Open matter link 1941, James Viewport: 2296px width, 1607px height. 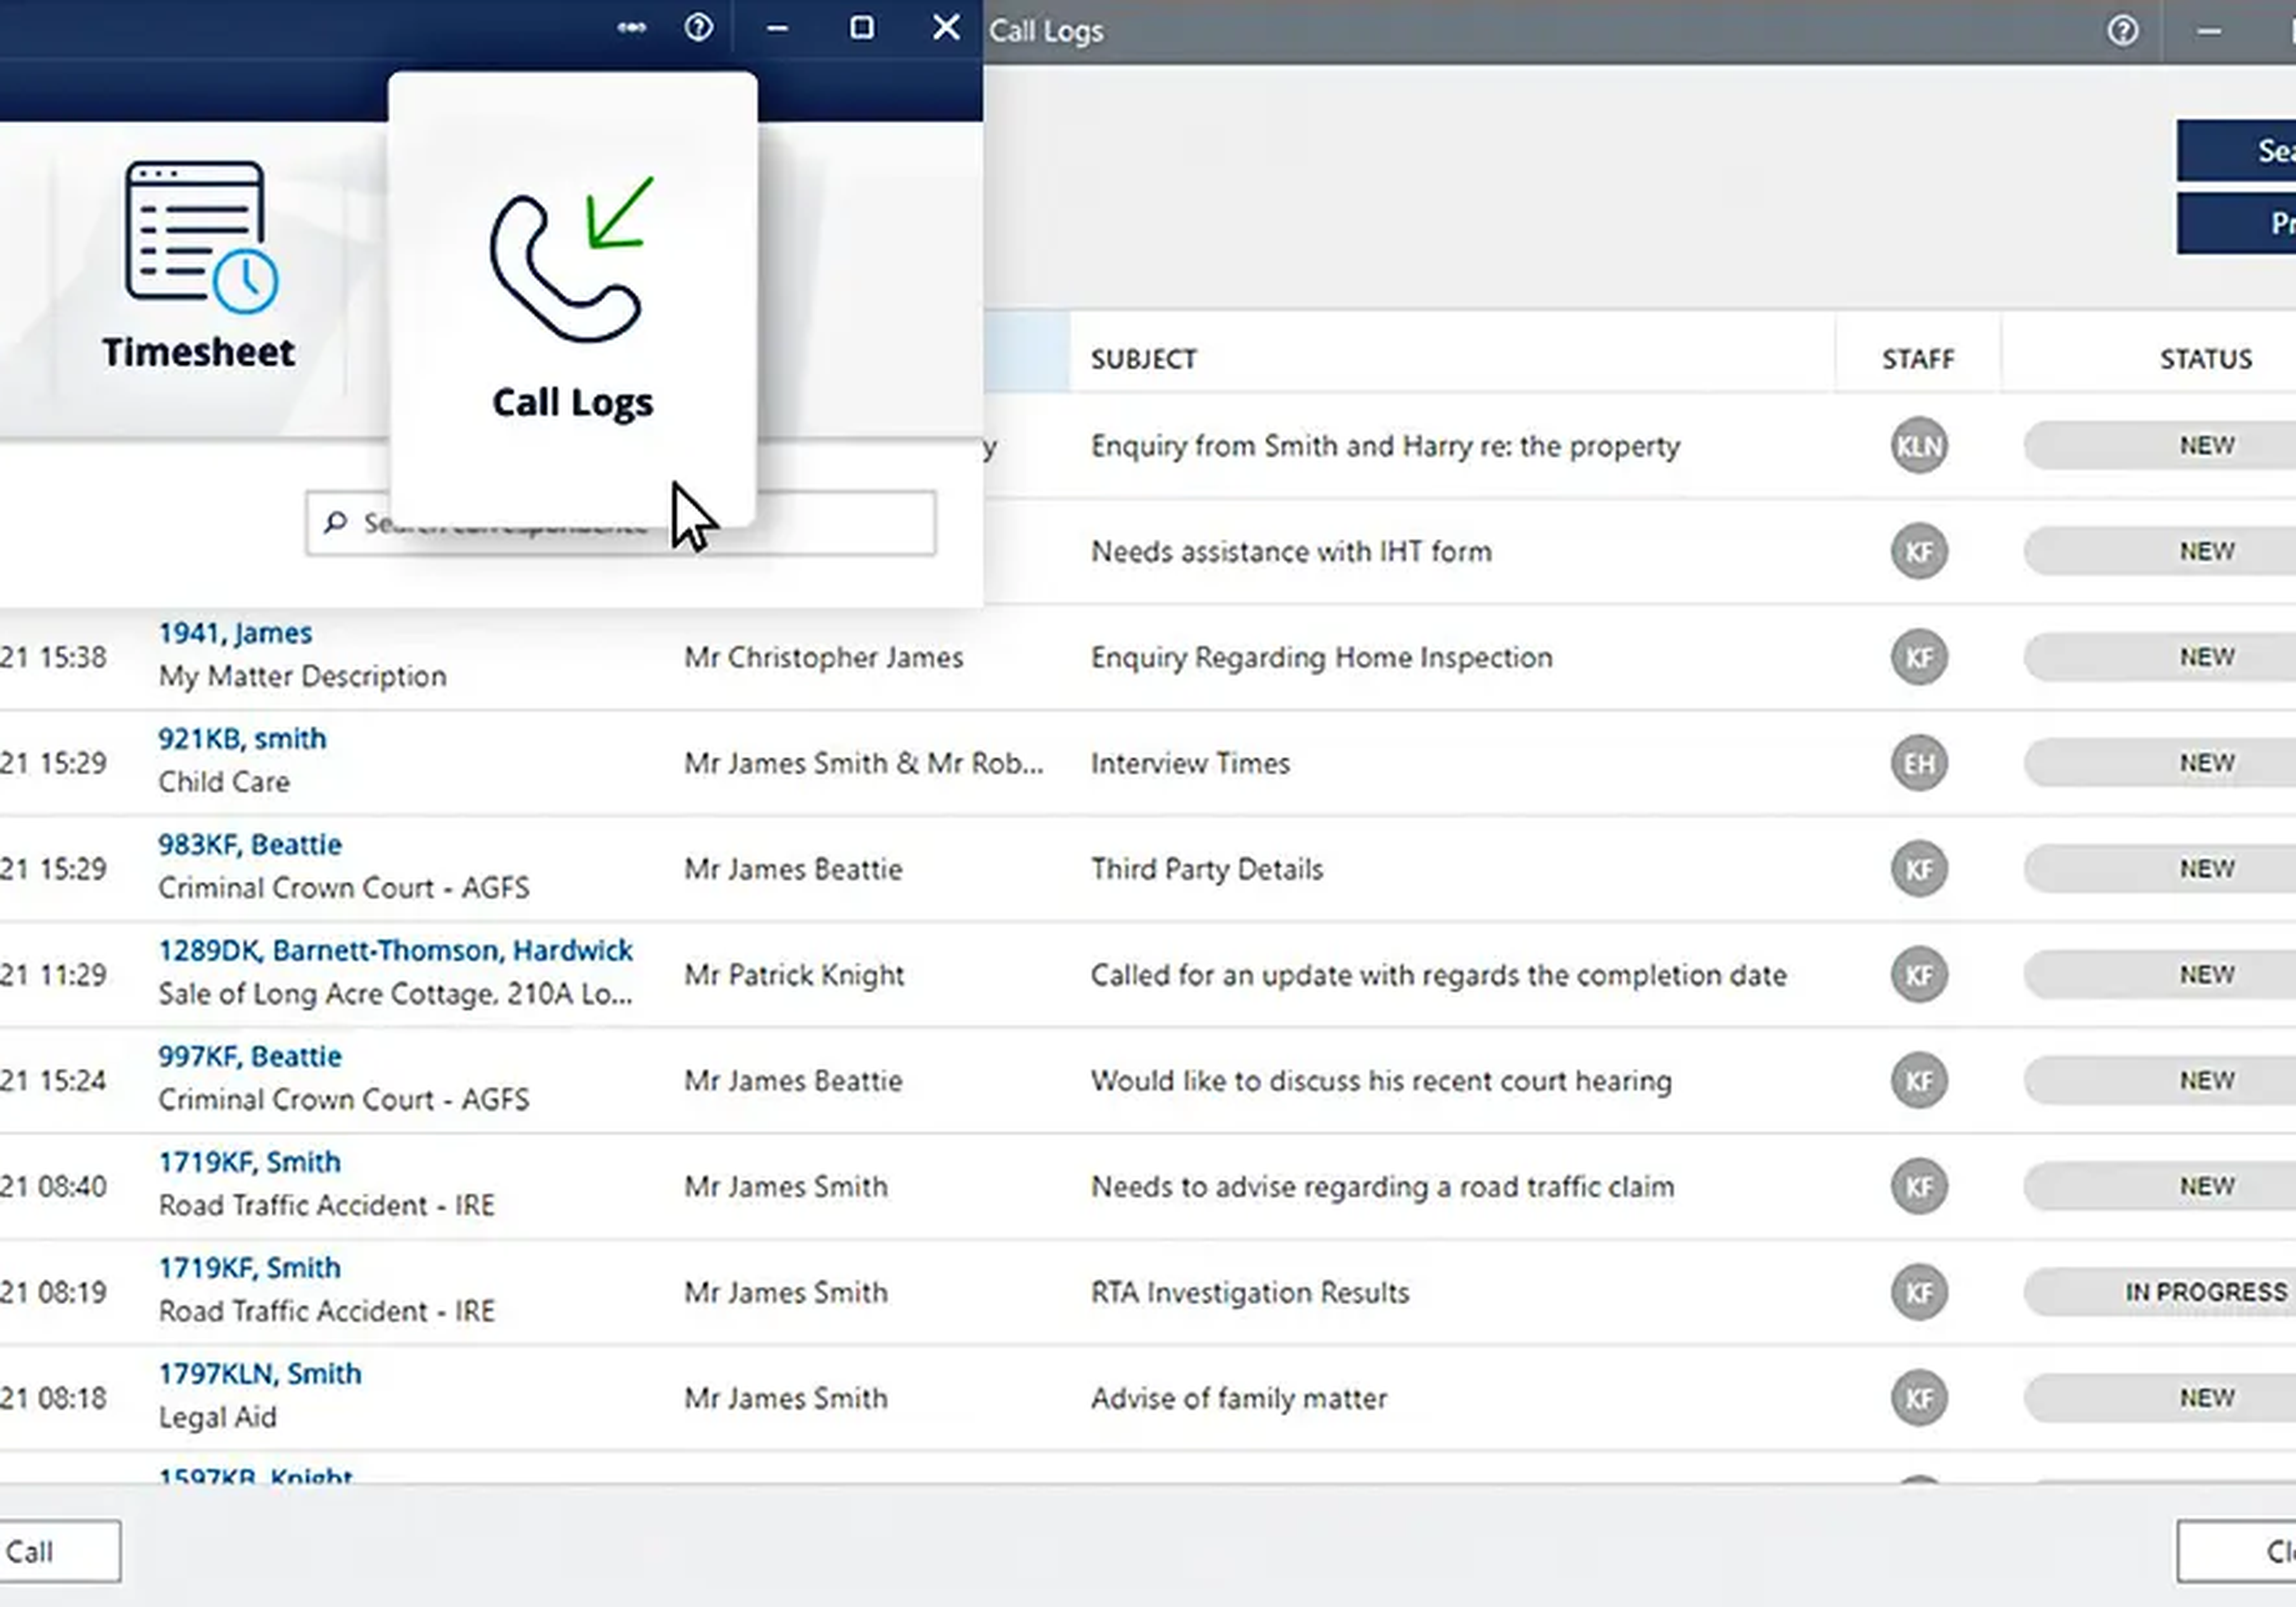tap(235, 633)
